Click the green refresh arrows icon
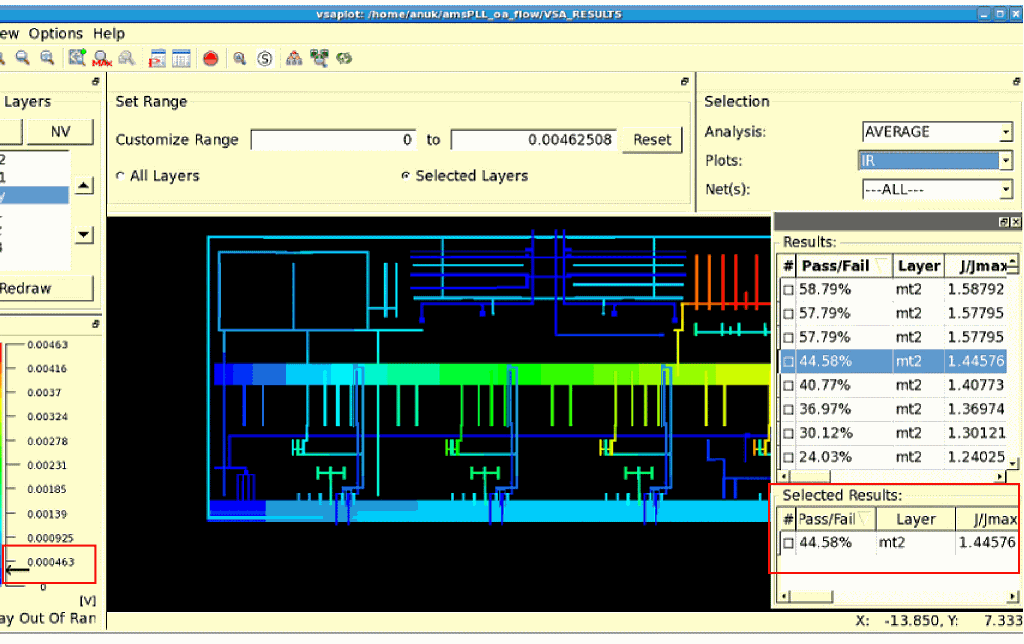1024x644 pixels. [344, 59]
